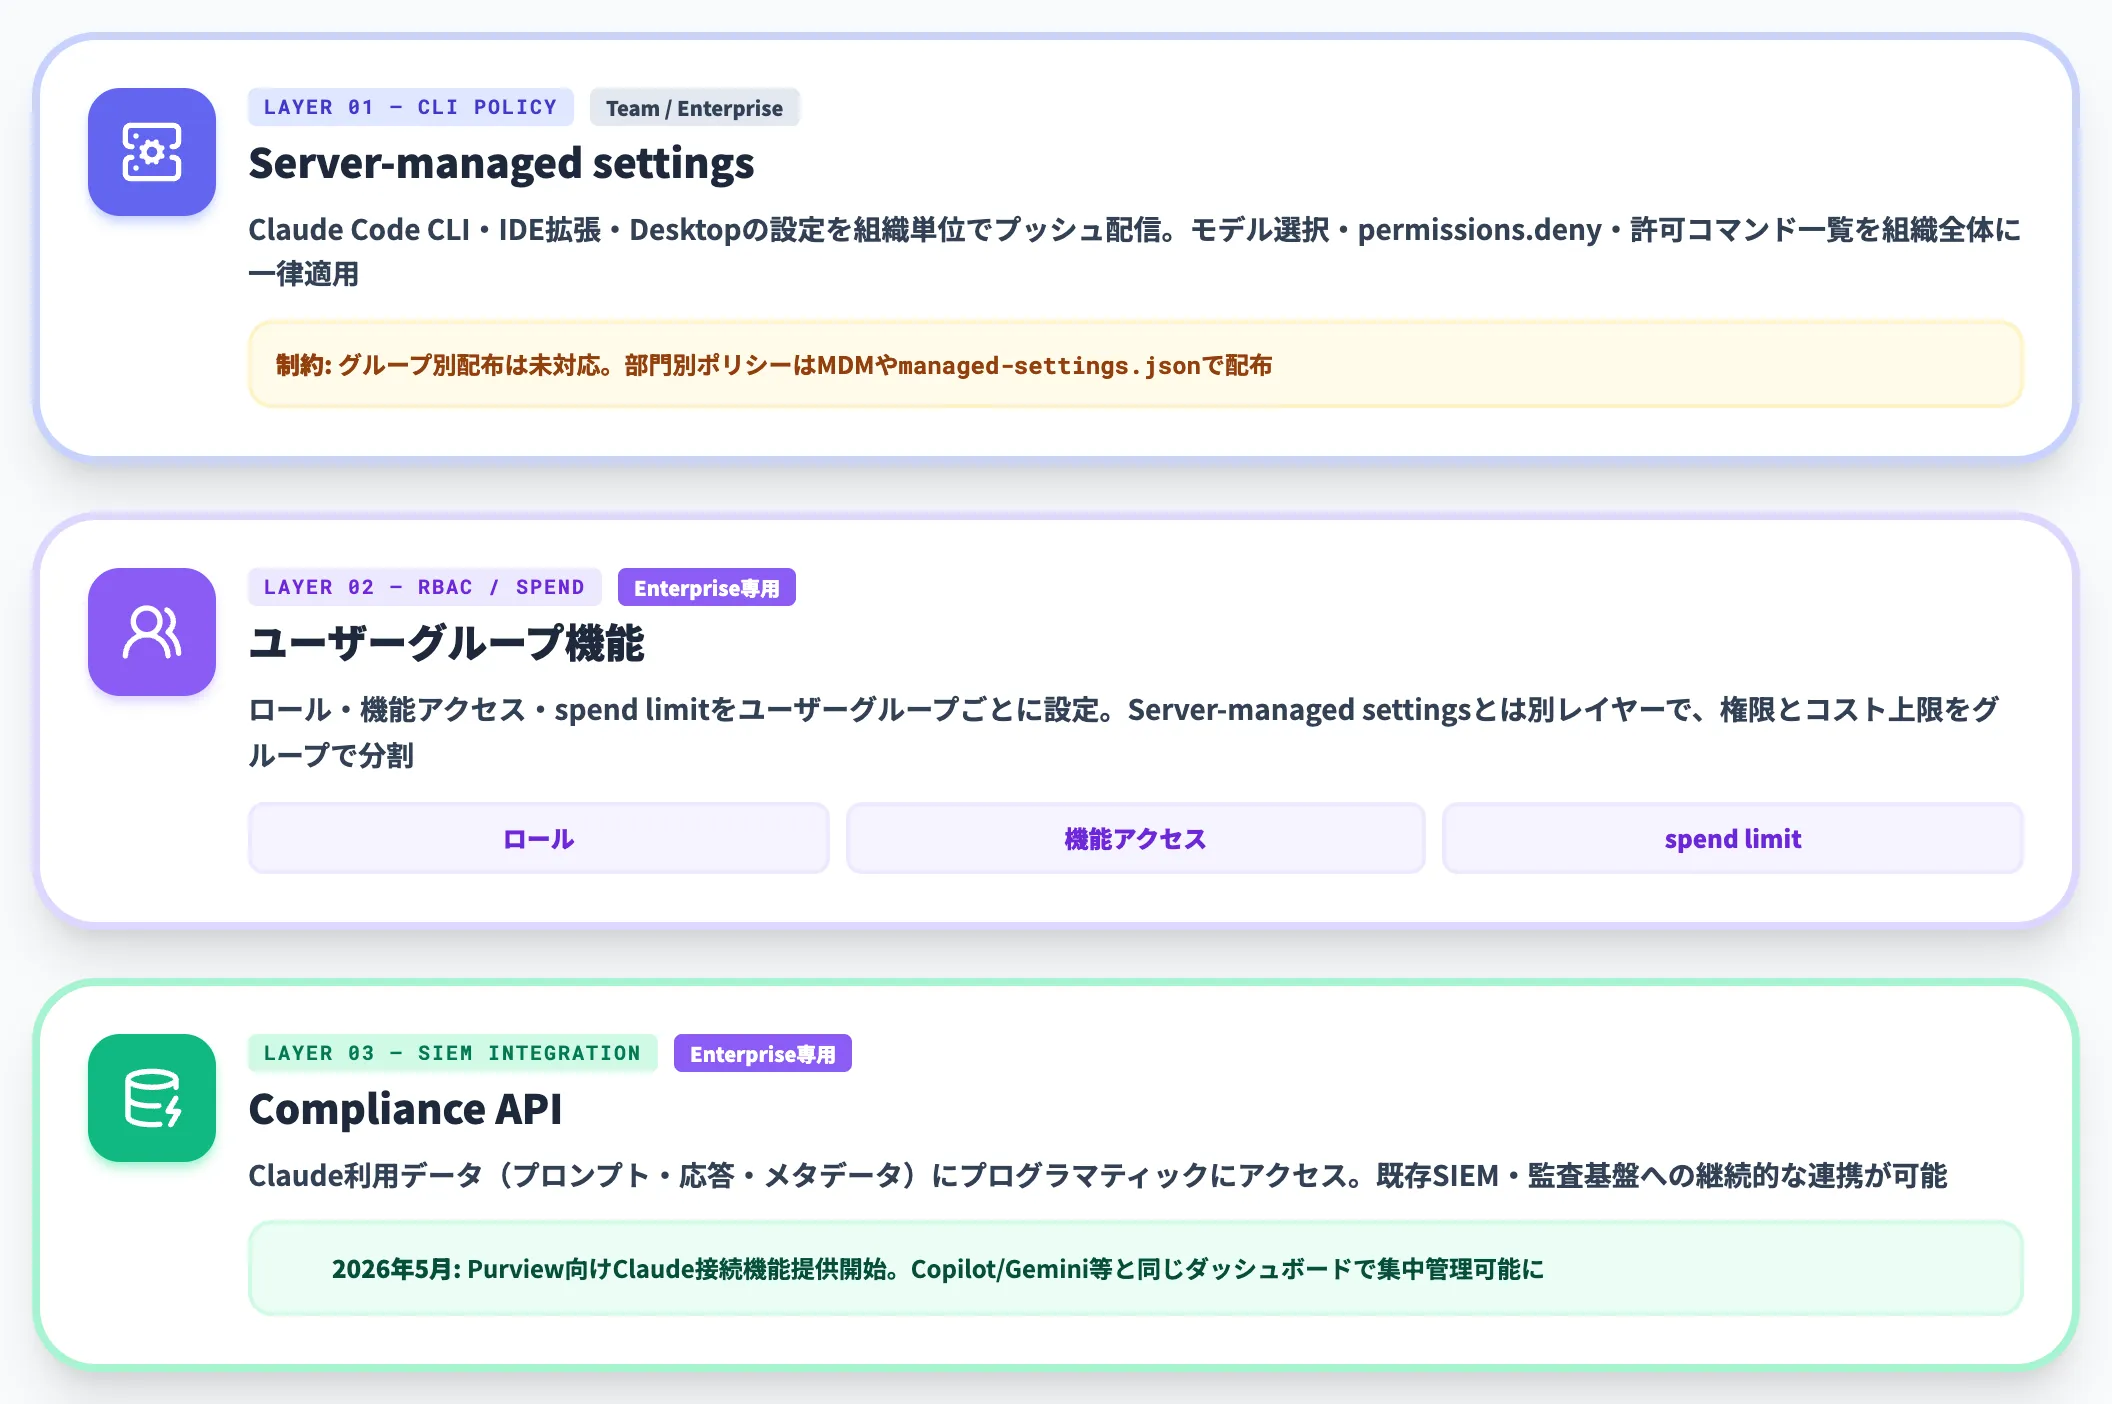Click the ユーザーグループ機能 heading
The image size is (2112, 1404).
click(x=446, y=643)
